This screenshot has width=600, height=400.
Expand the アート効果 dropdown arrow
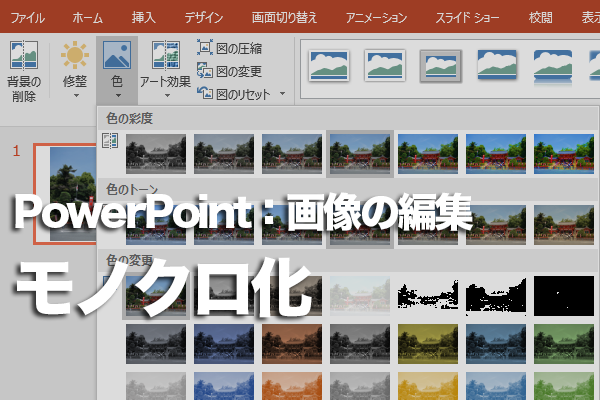[167, 95]
